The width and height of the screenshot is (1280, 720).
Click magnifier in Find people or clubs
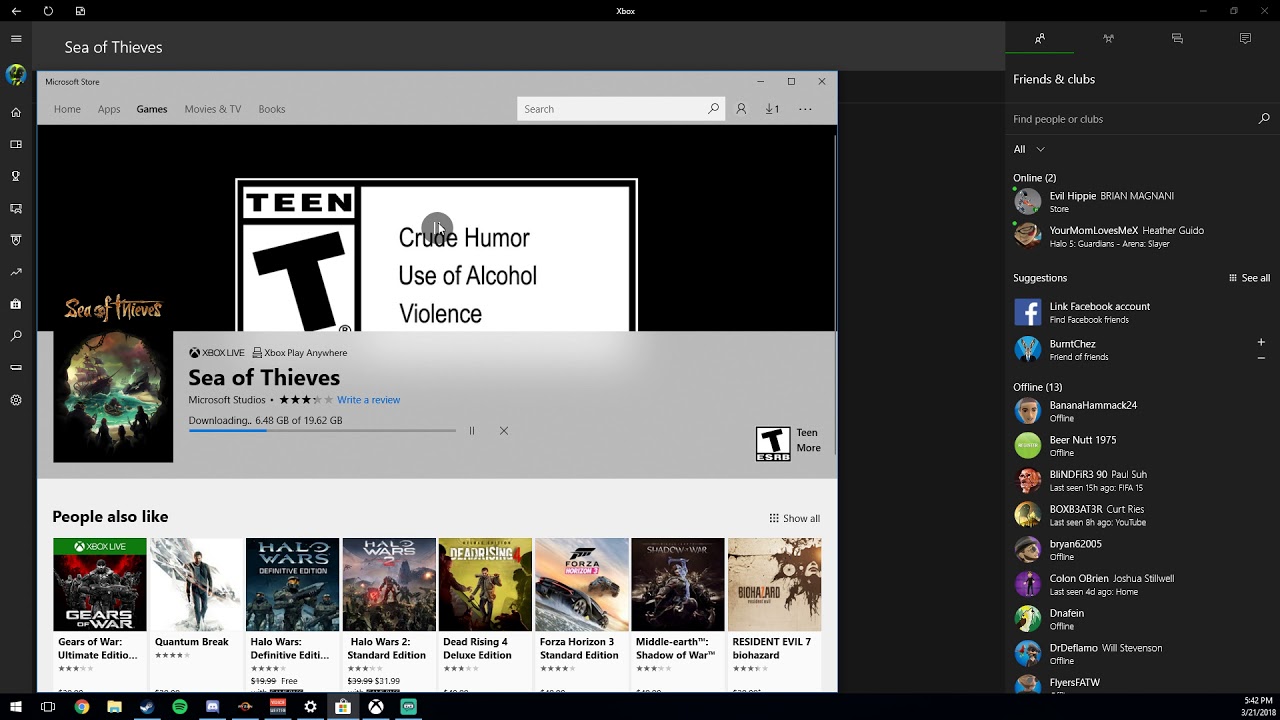pyautogui.click(x=1264, y=119)
